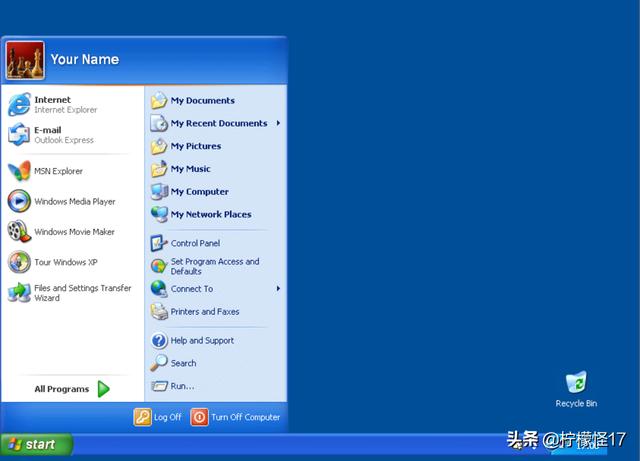Click the Turn Off Computer text
The image size is (640, 461).
(x=246, y=417)
